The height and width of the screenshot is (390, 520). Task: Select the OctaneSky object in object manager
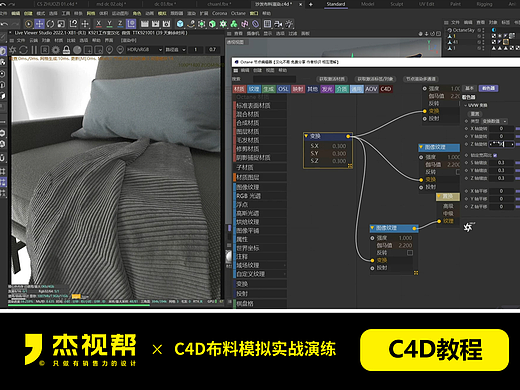point(464,30)
